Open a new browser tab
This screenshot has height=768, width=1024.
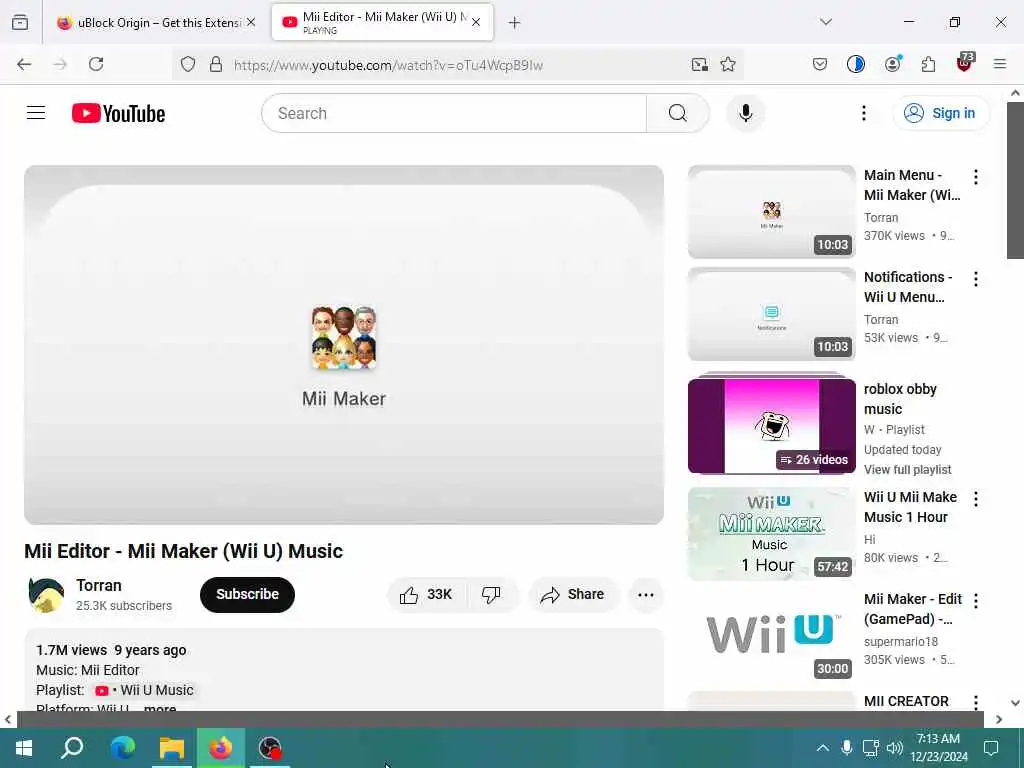coord(515,23)
